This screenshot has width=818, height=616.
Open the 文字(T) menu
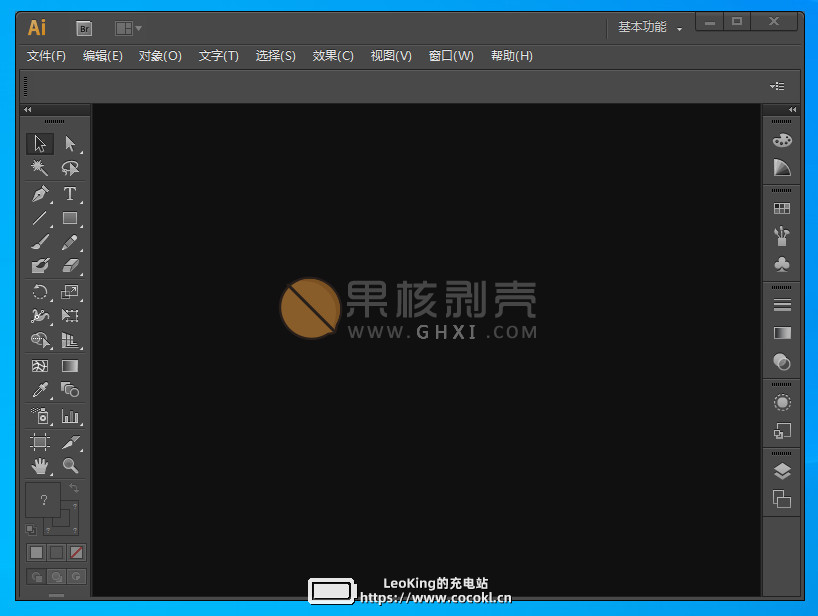pos(219,56)
